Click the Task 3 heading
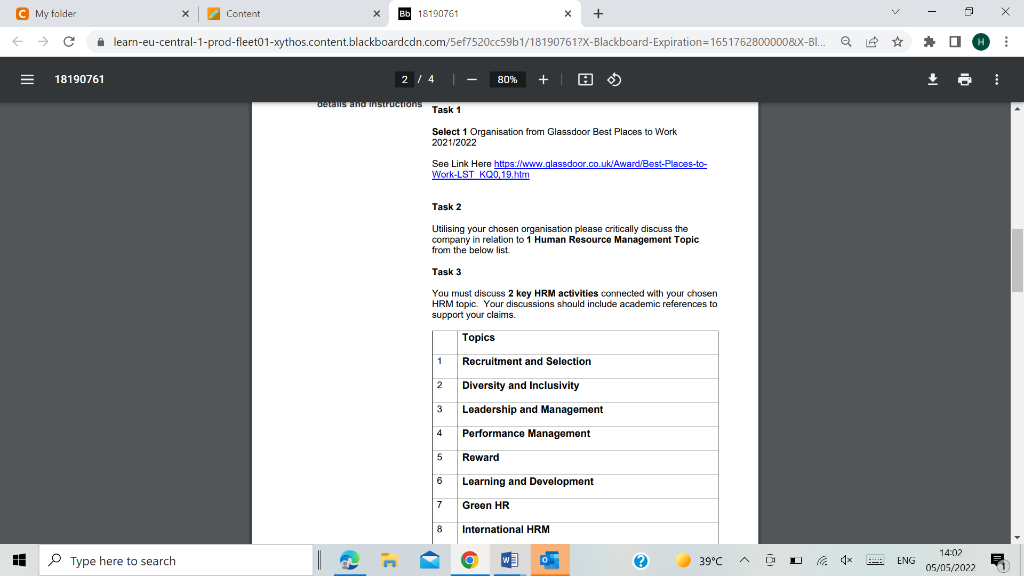The height and width of the screenshot is (576, 1024). pyautogui.click(x=447, y=272)
